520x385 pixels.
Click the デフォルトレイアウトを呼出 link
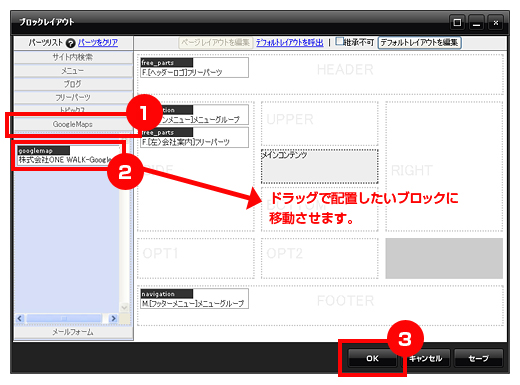(289, 43)
